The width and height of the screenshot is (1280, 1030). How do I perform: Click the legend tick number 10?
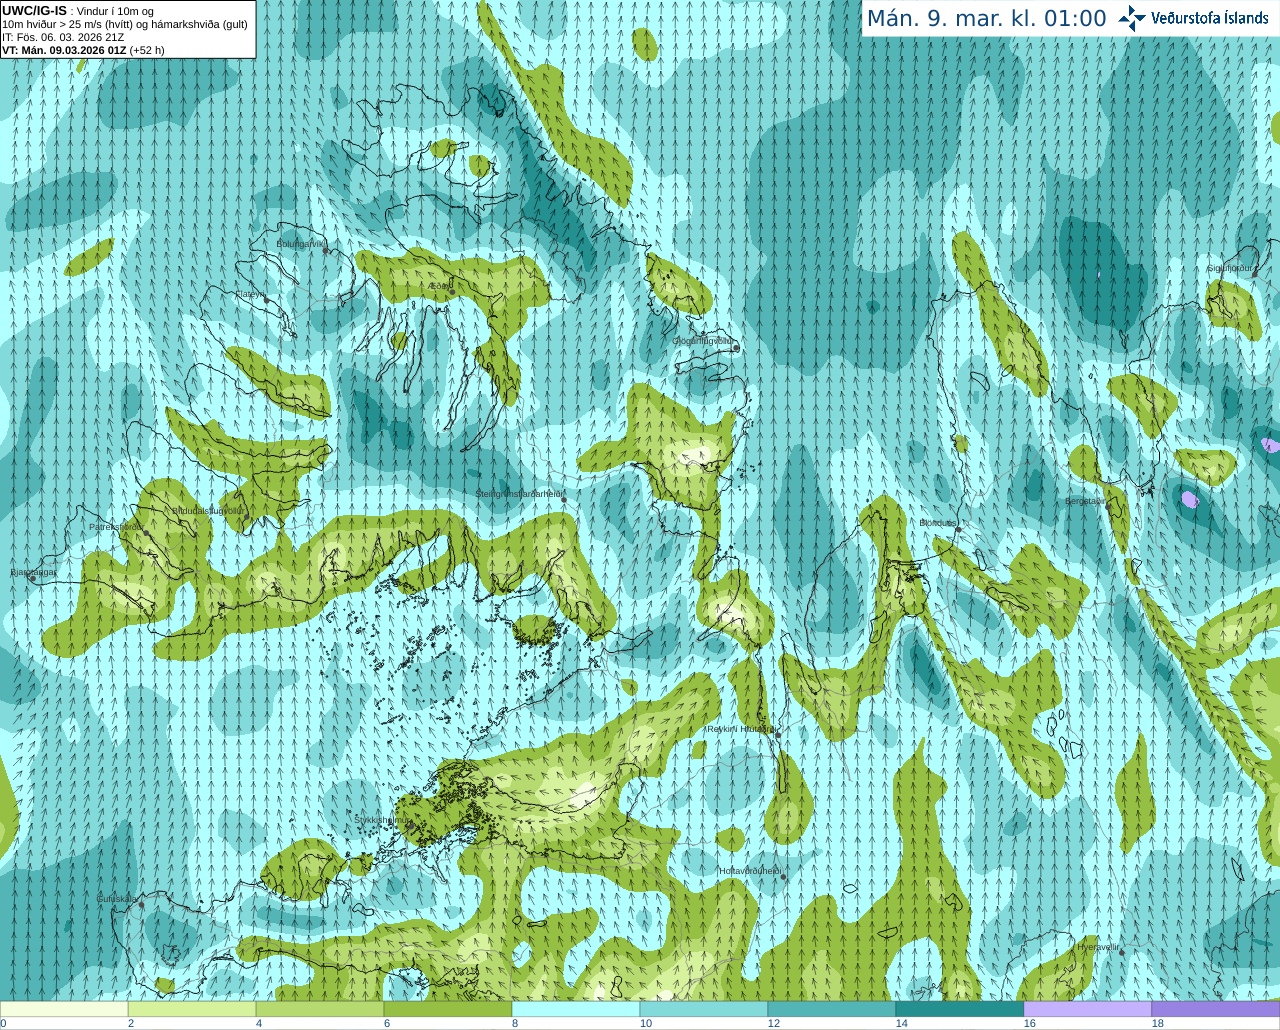[646, 1023]
